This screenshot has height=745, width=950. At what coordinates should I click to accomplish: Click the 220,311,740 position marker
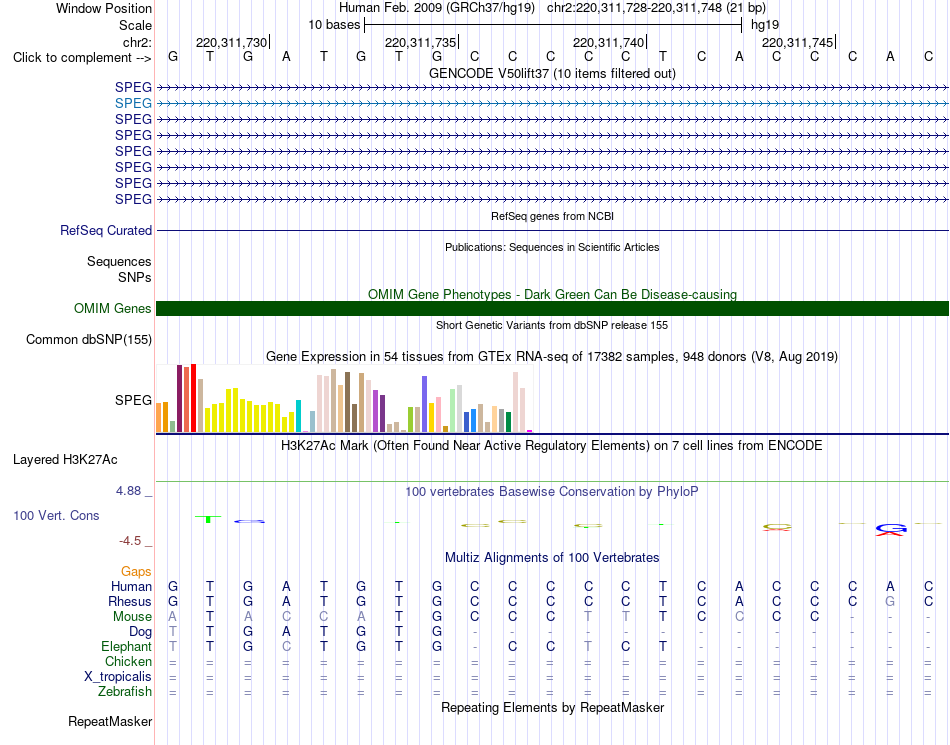608,42
